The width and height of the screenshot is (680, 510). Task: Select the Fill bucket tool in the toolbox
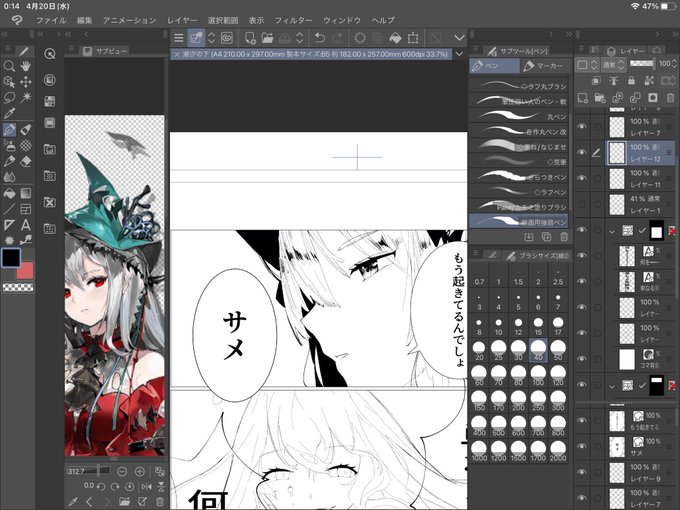[x=9, y=193]
